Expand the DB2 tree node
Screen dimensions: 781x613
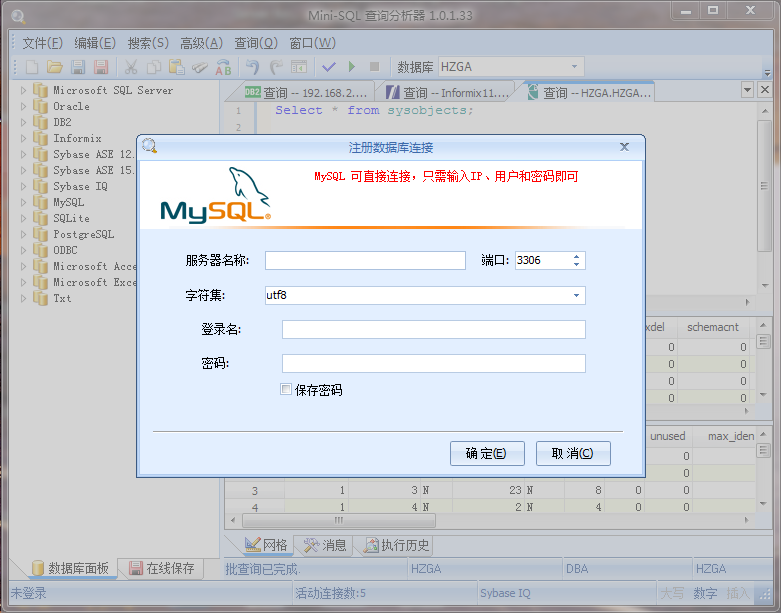23,122
